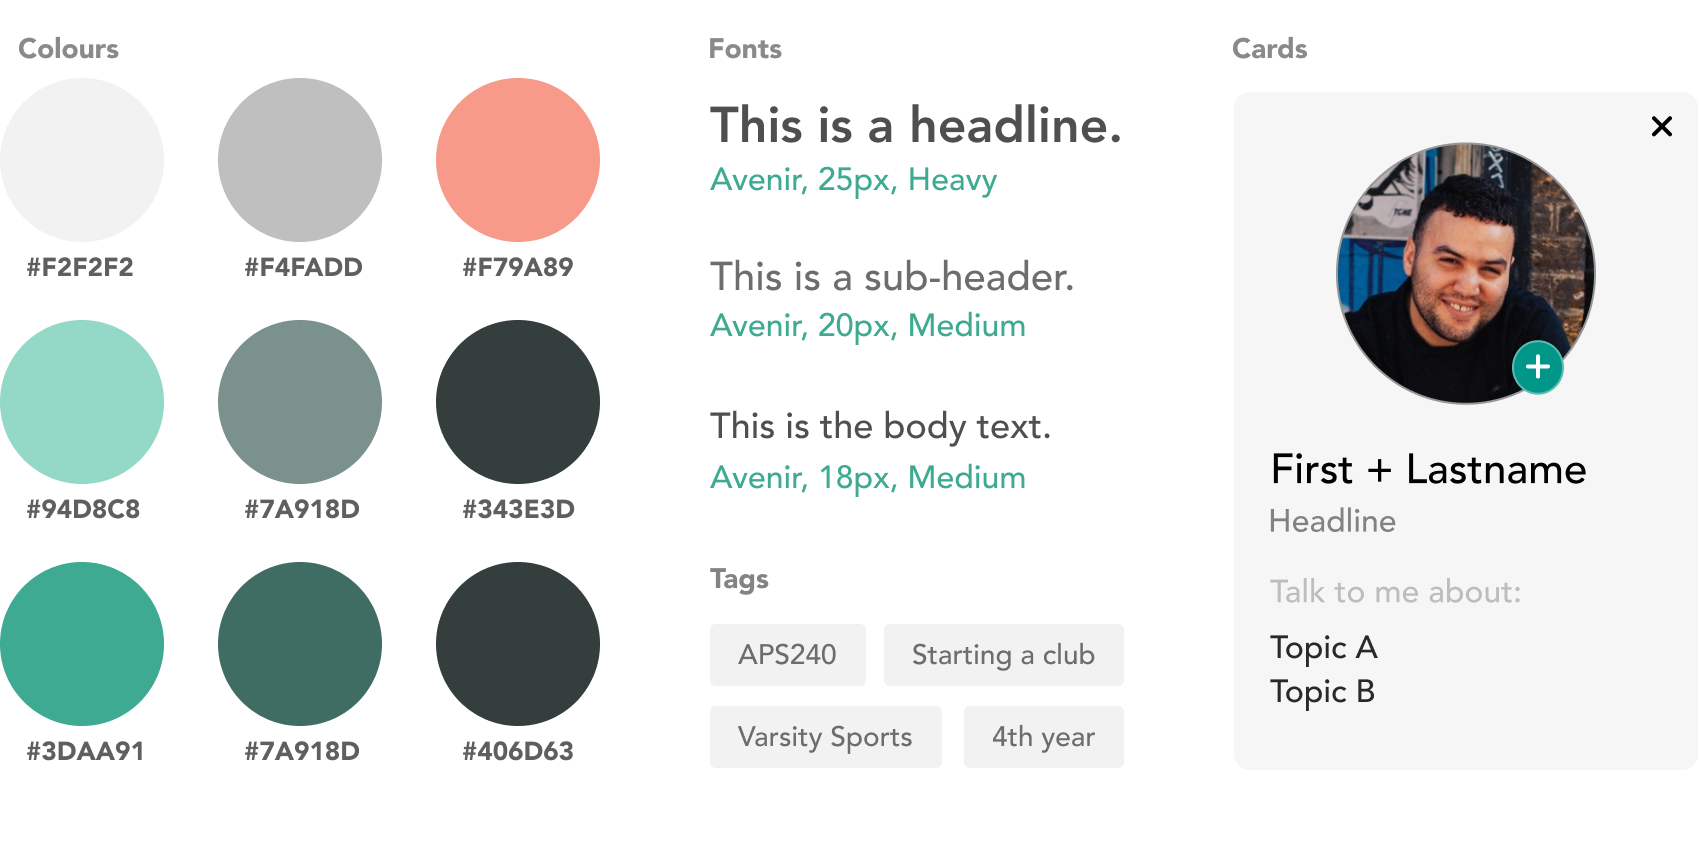The height and width of the screenshot is (852, 1700).
Task: Select Topic B on the card
Action: point(1323,692)
